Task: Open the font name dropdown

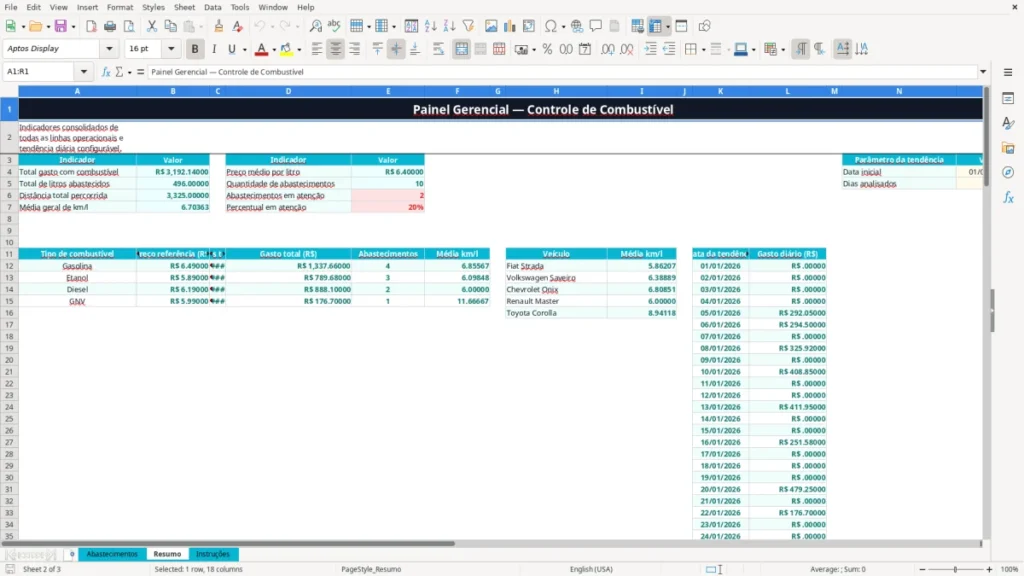Action: [x=109, y=48]
